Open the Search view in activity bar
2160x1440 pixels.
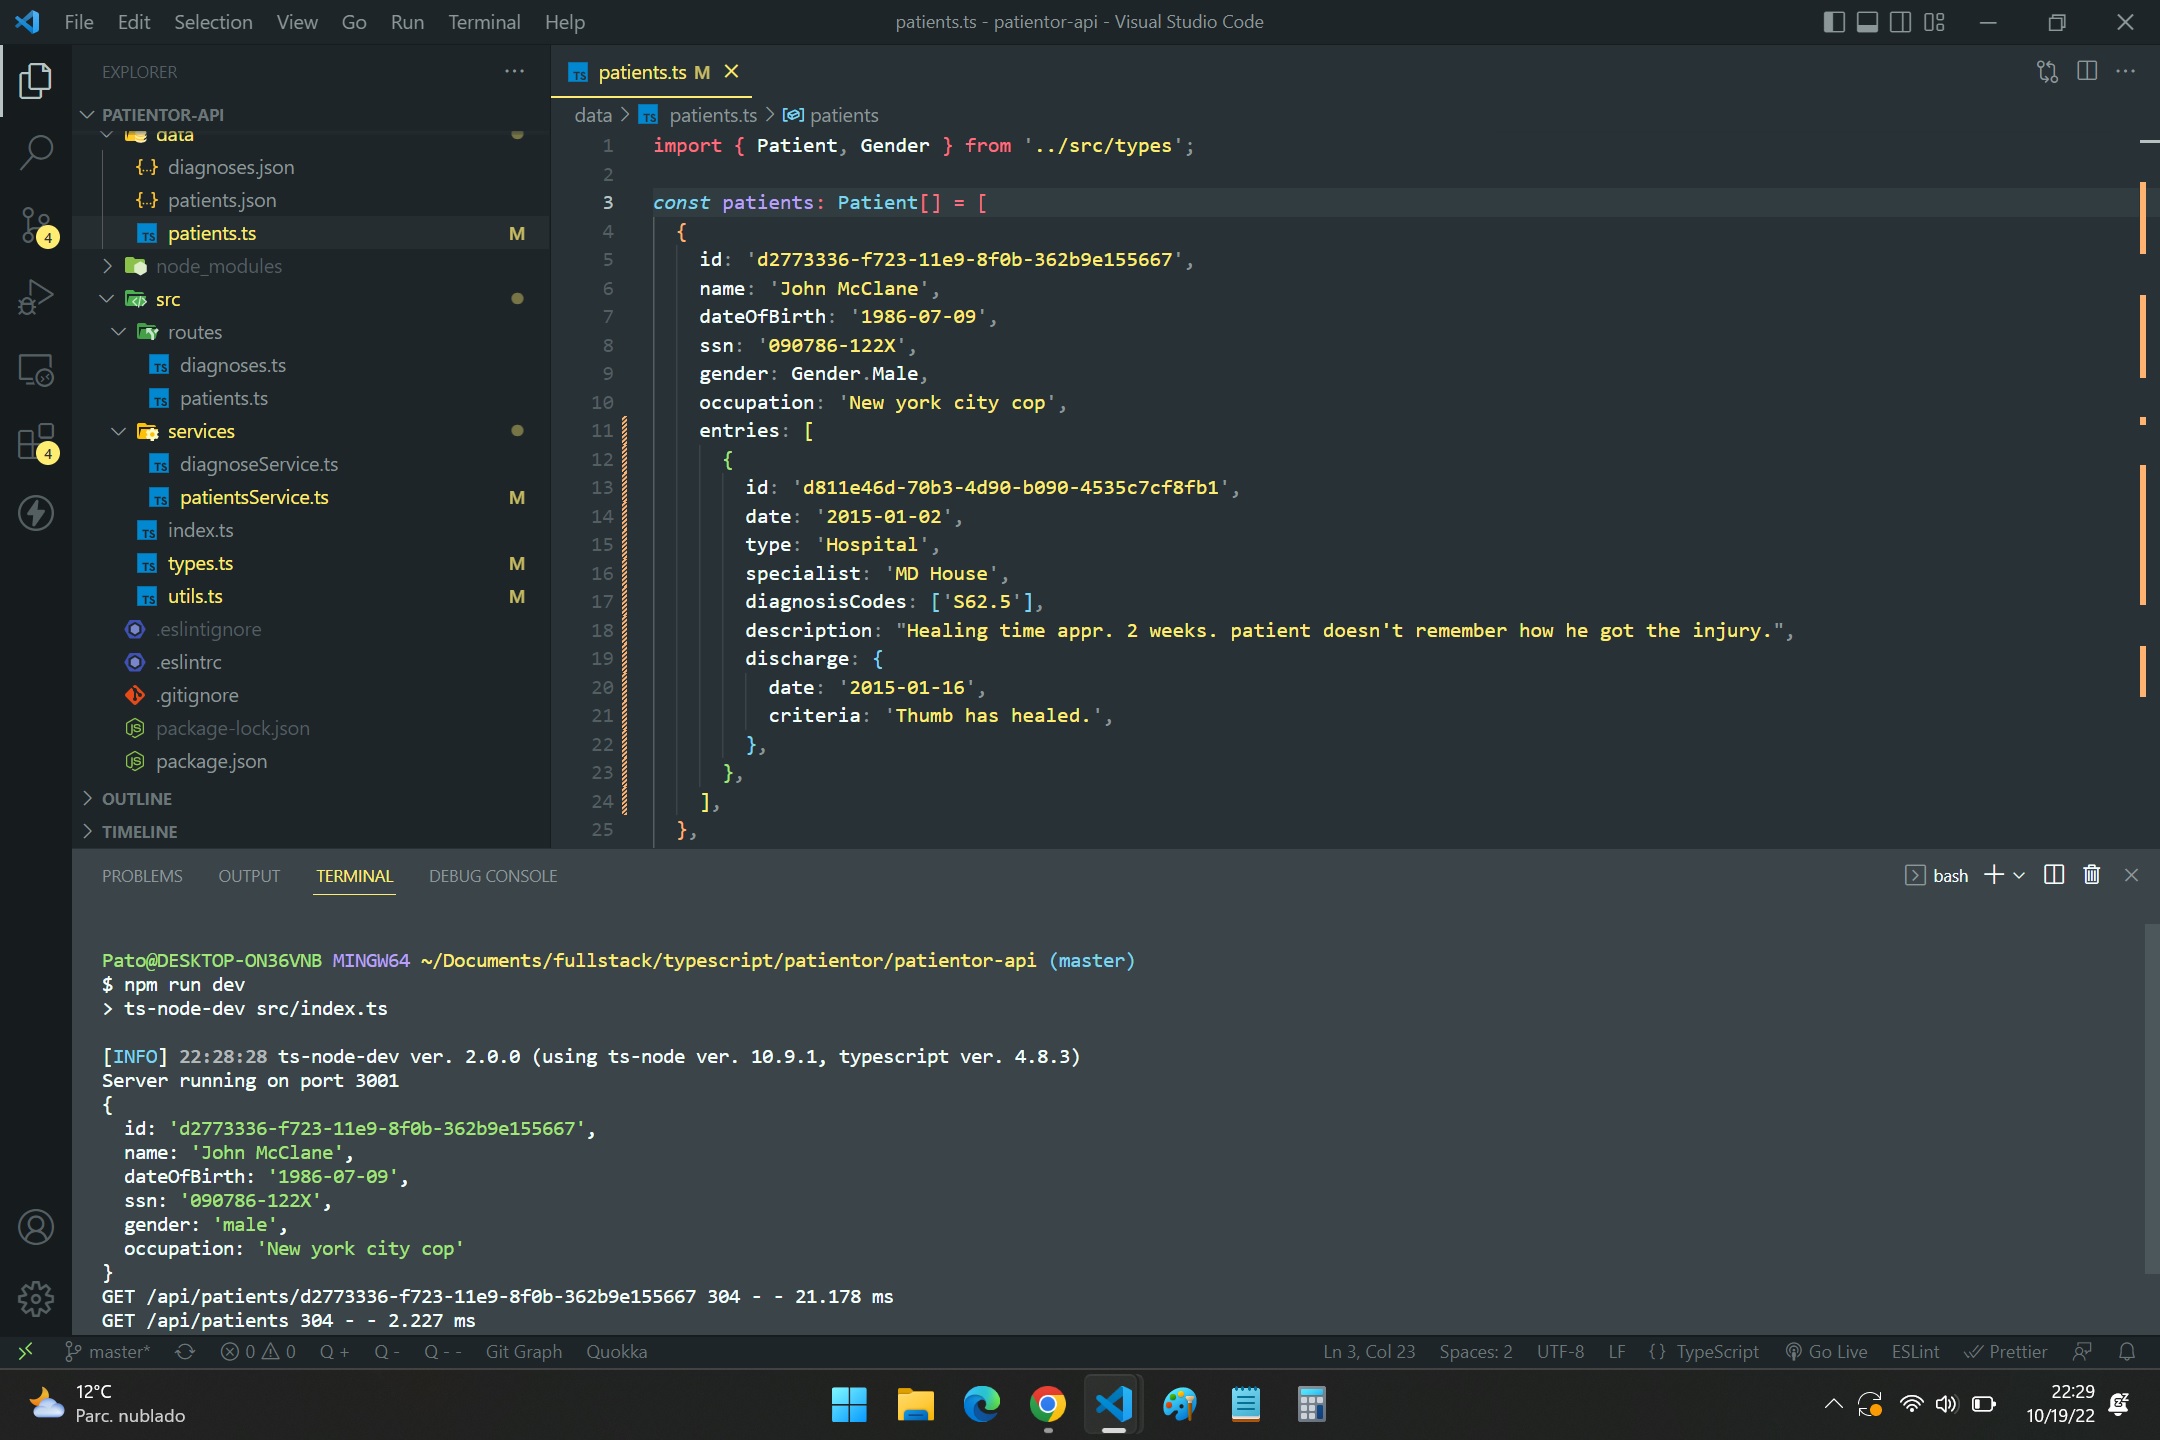tap(36, 153)
